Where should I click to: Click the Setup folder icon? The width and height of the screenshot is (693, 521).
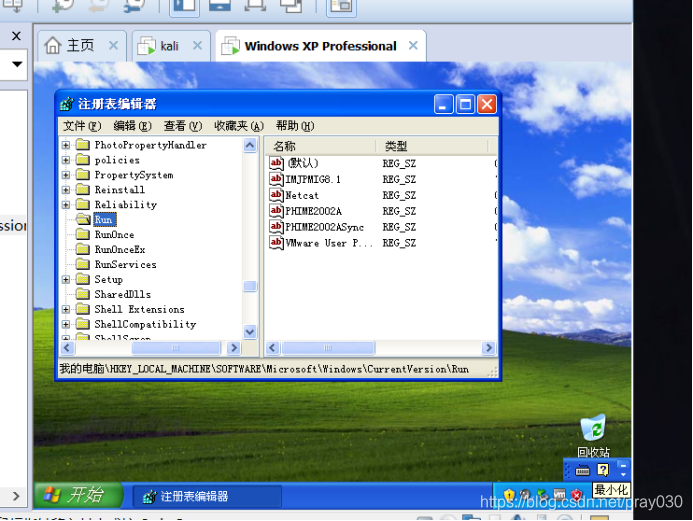coord(83,279)
